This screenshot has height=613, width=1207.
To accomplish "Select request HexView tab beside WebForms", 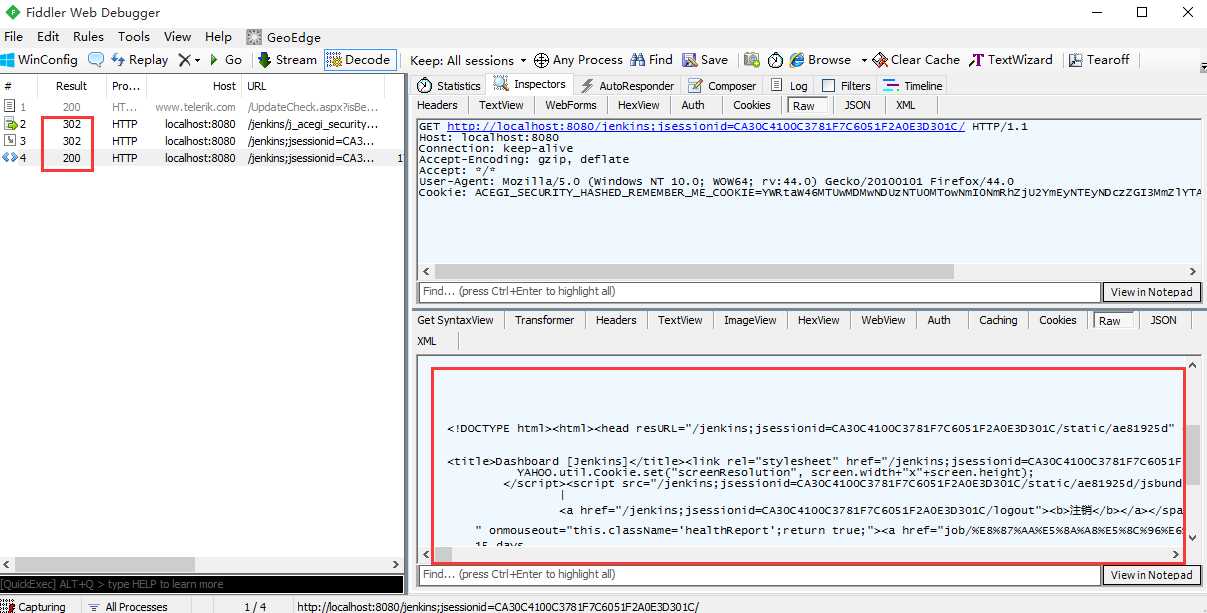I will pyautogui.click(x=638, y=105).
